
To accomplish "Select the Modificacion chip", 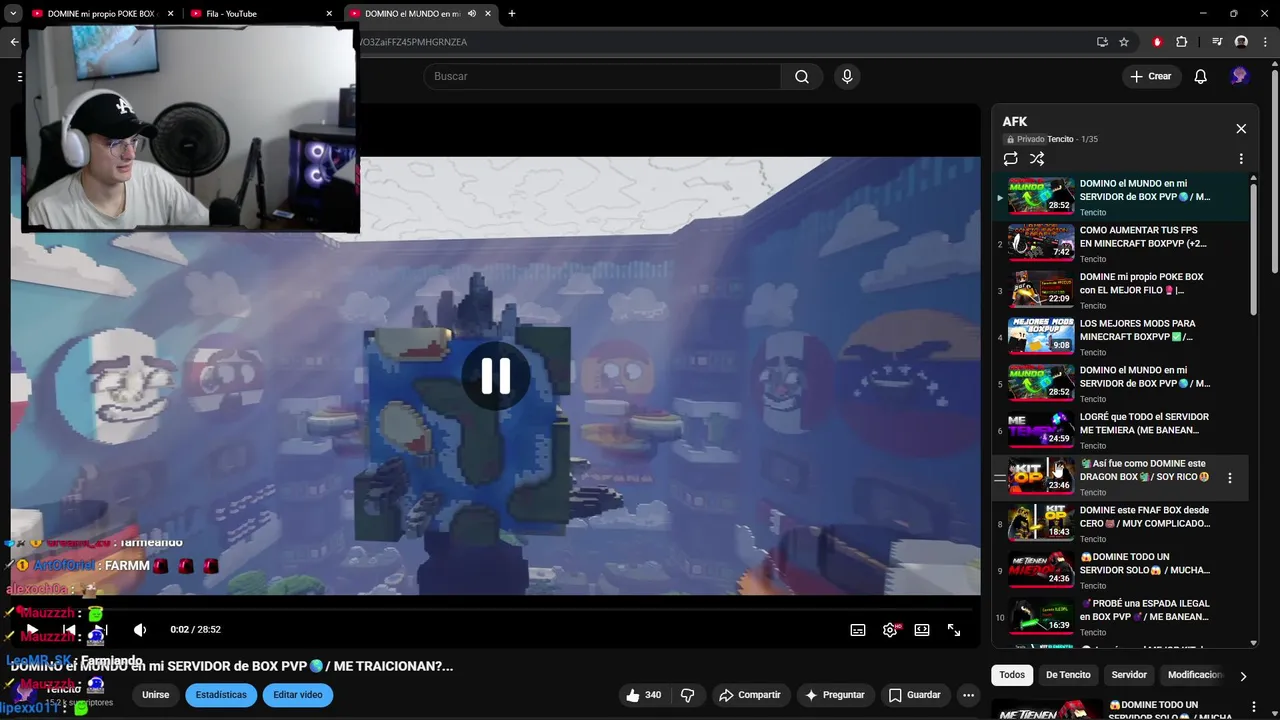I will click(1195, 675).
